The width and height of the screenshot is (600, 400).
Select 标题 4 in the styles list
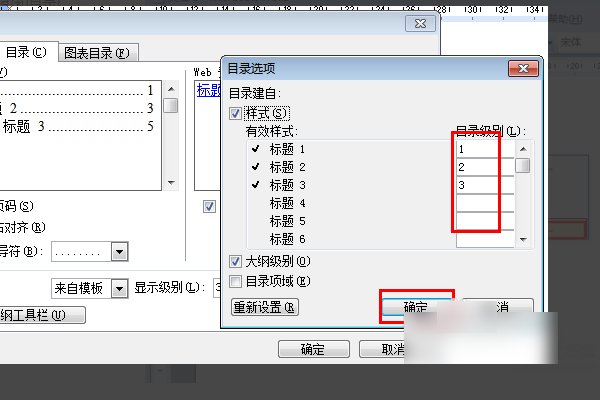tap(287, 203)
